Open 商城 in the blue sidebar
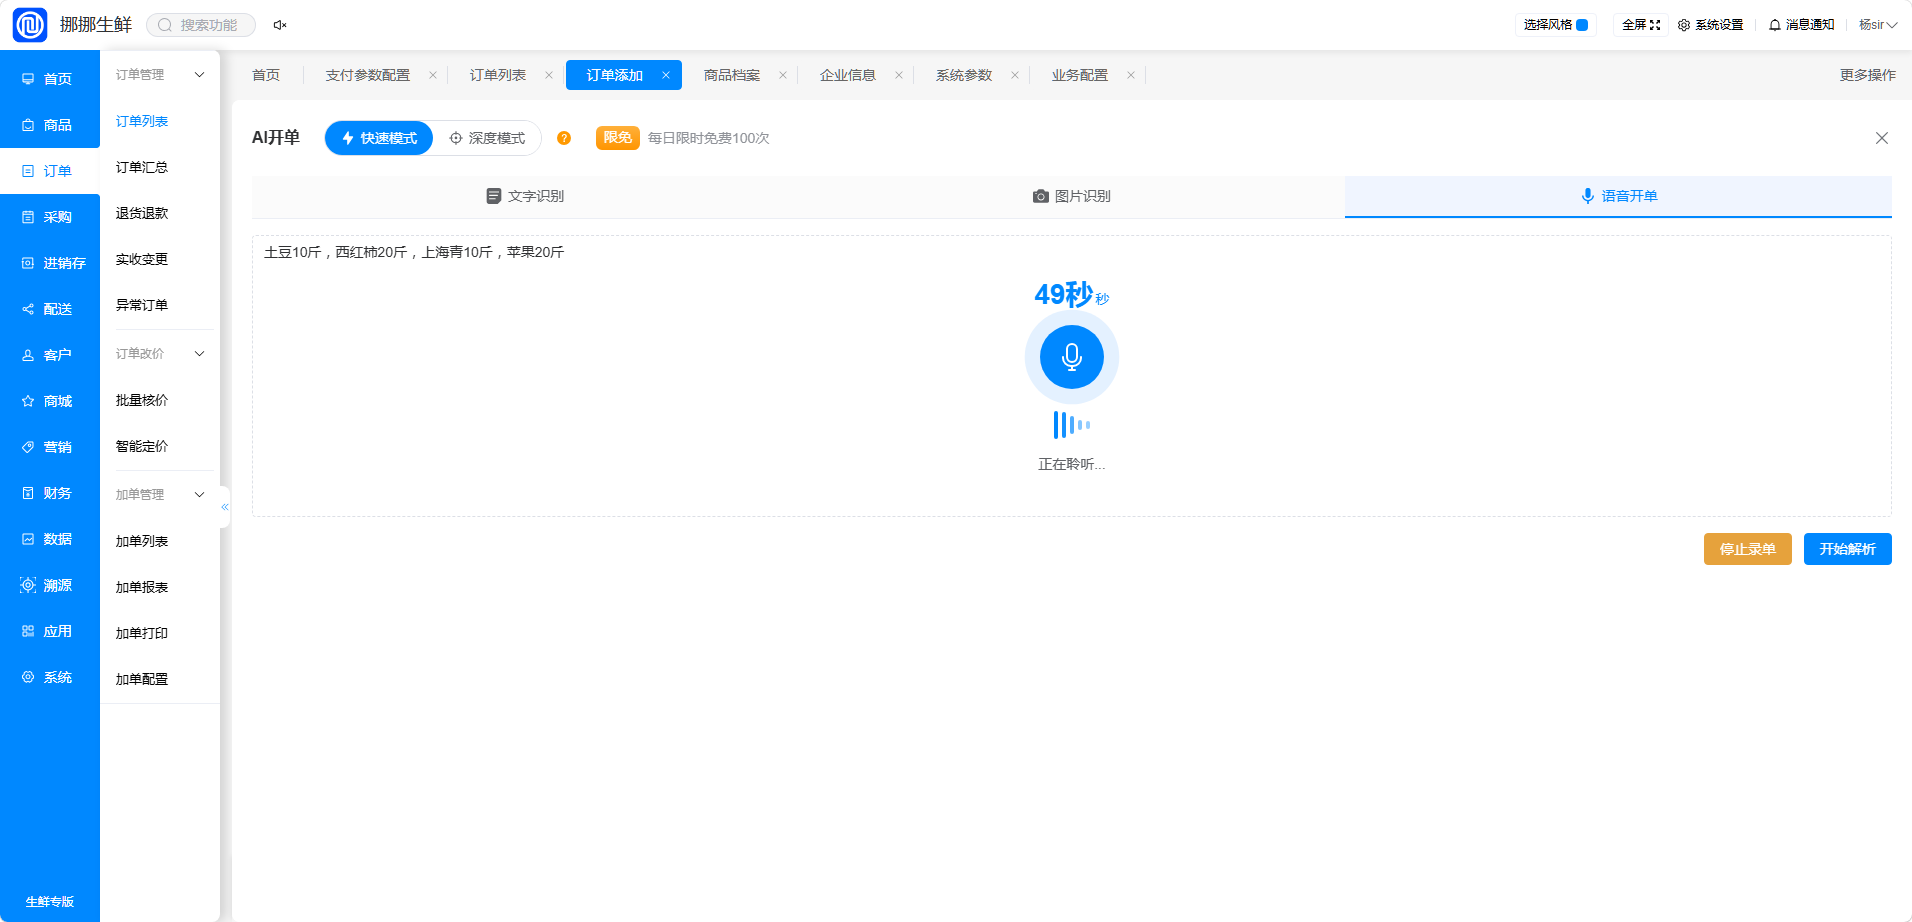 coord(50,401)
